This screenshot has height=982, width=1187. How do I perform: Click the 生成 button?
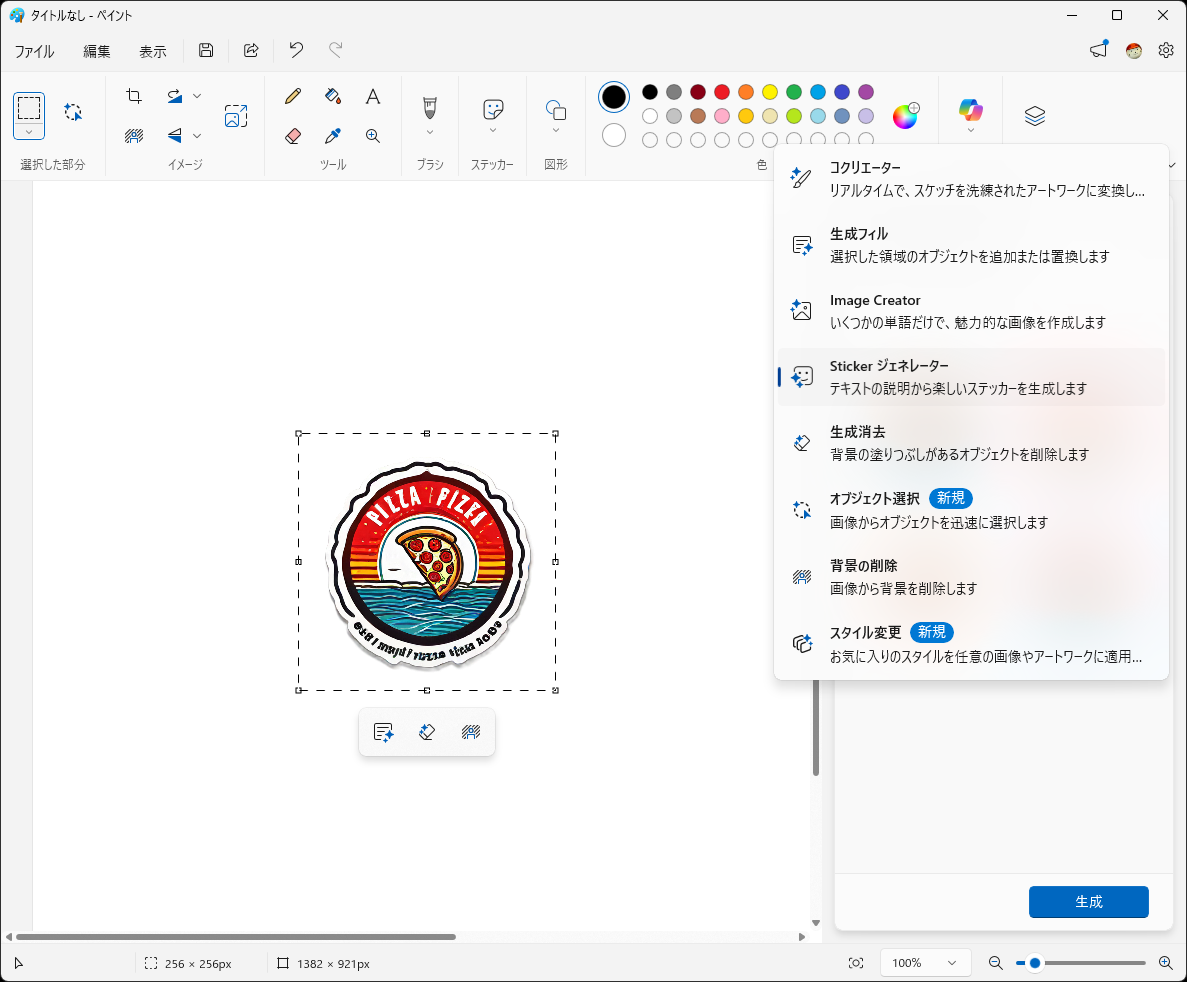coord(1088,901)
